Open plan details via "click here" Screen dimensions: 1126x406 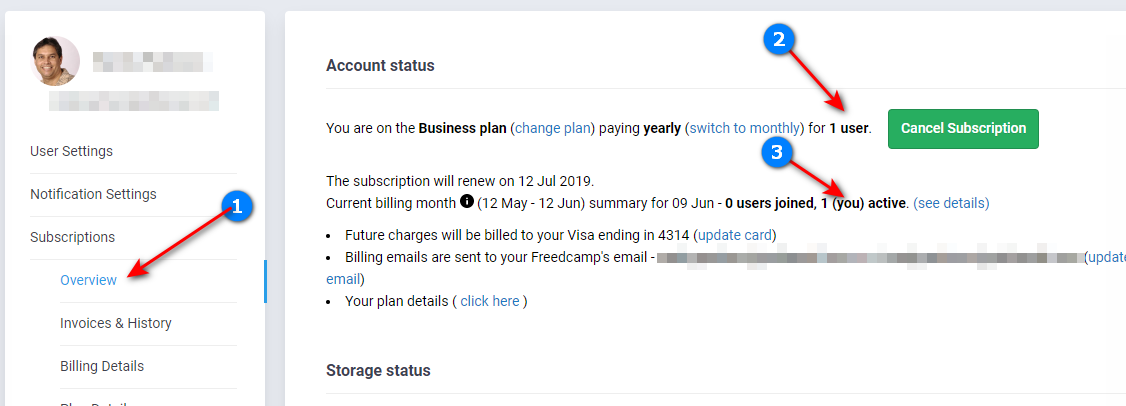(489, 301)
